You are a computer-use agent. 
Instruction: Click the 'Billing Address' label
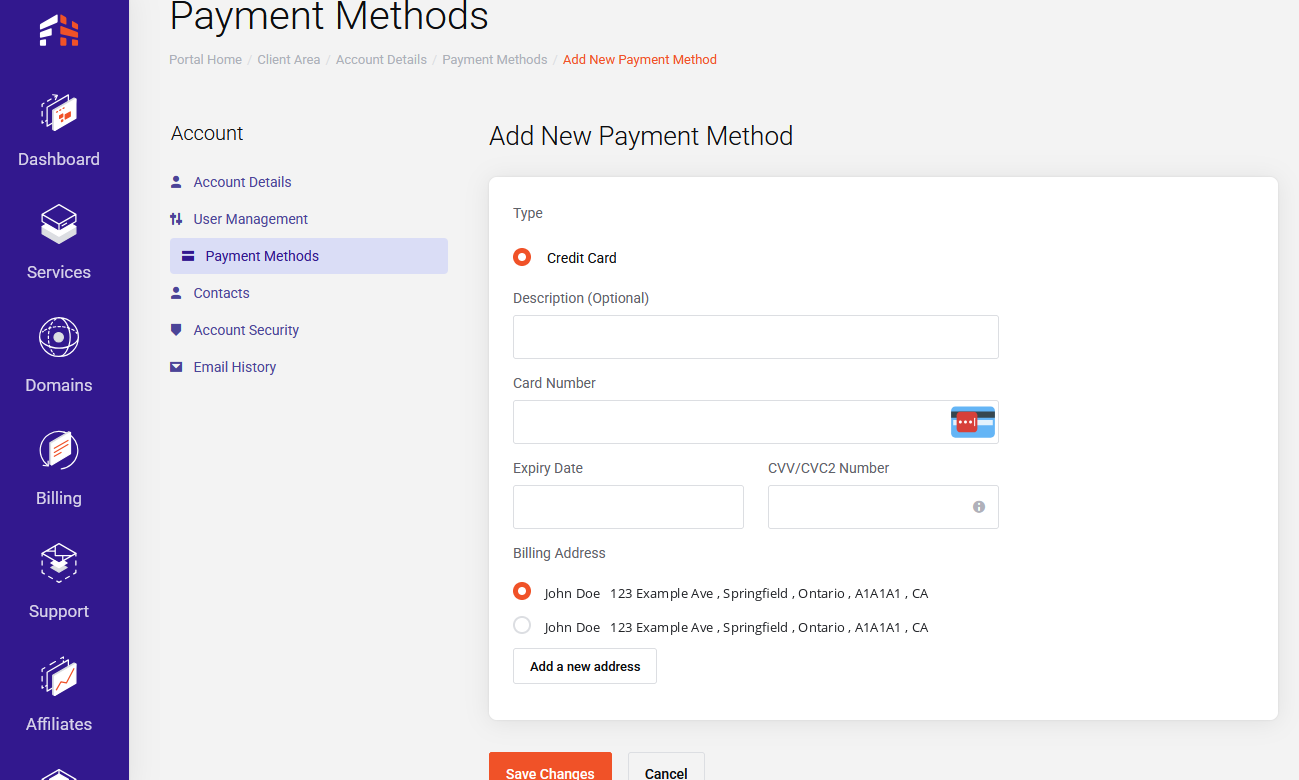[x=559, y=553]
